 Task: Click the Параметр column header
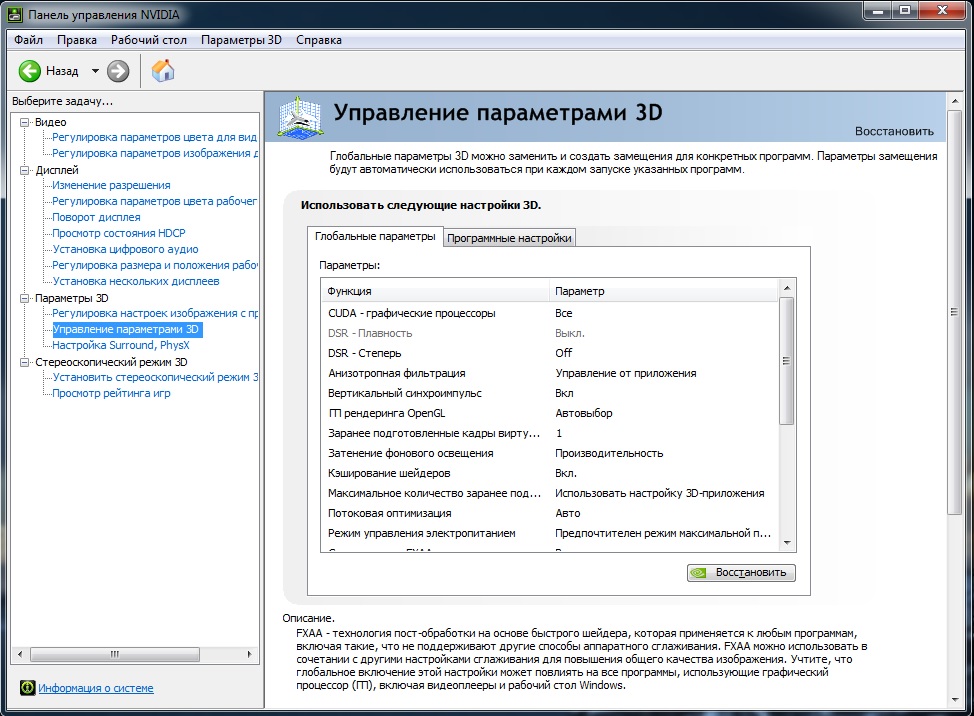(x=663, y=291)
